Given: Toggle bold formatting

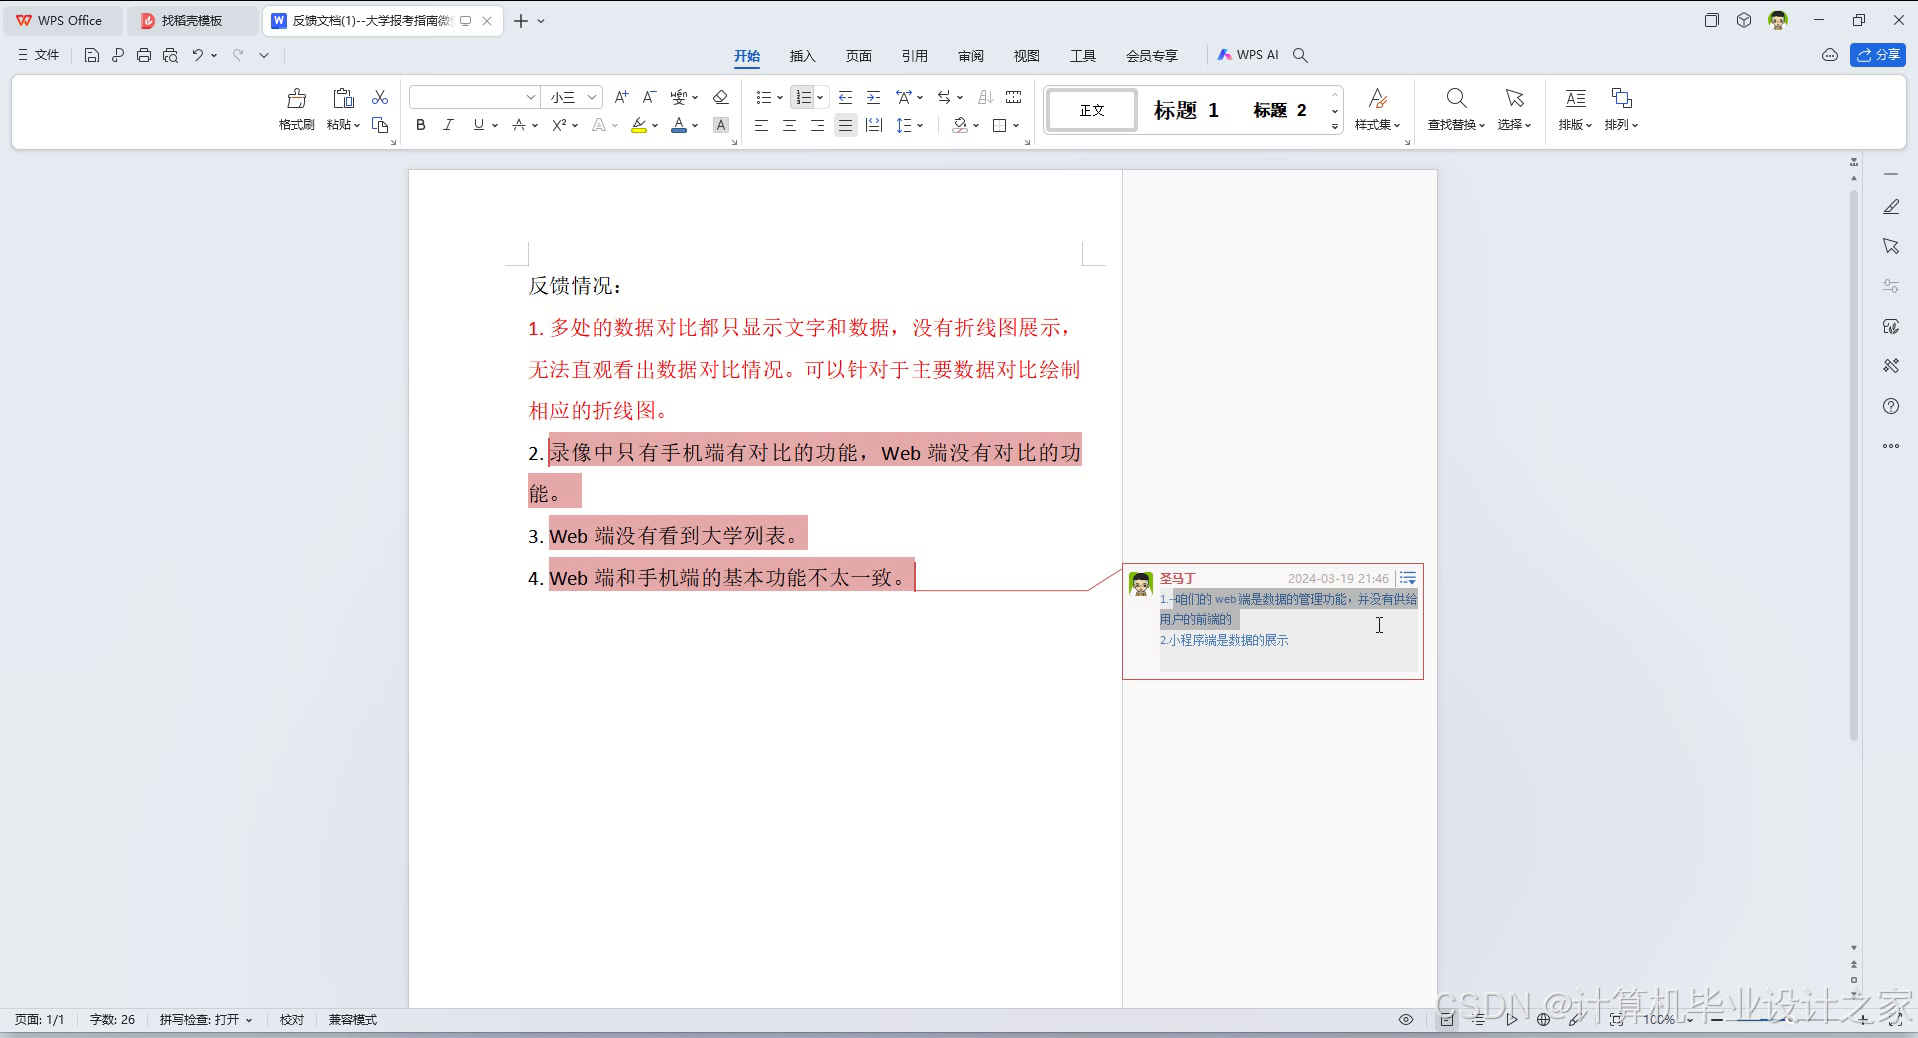Looking at the screenshot, I should click(420, 125).
